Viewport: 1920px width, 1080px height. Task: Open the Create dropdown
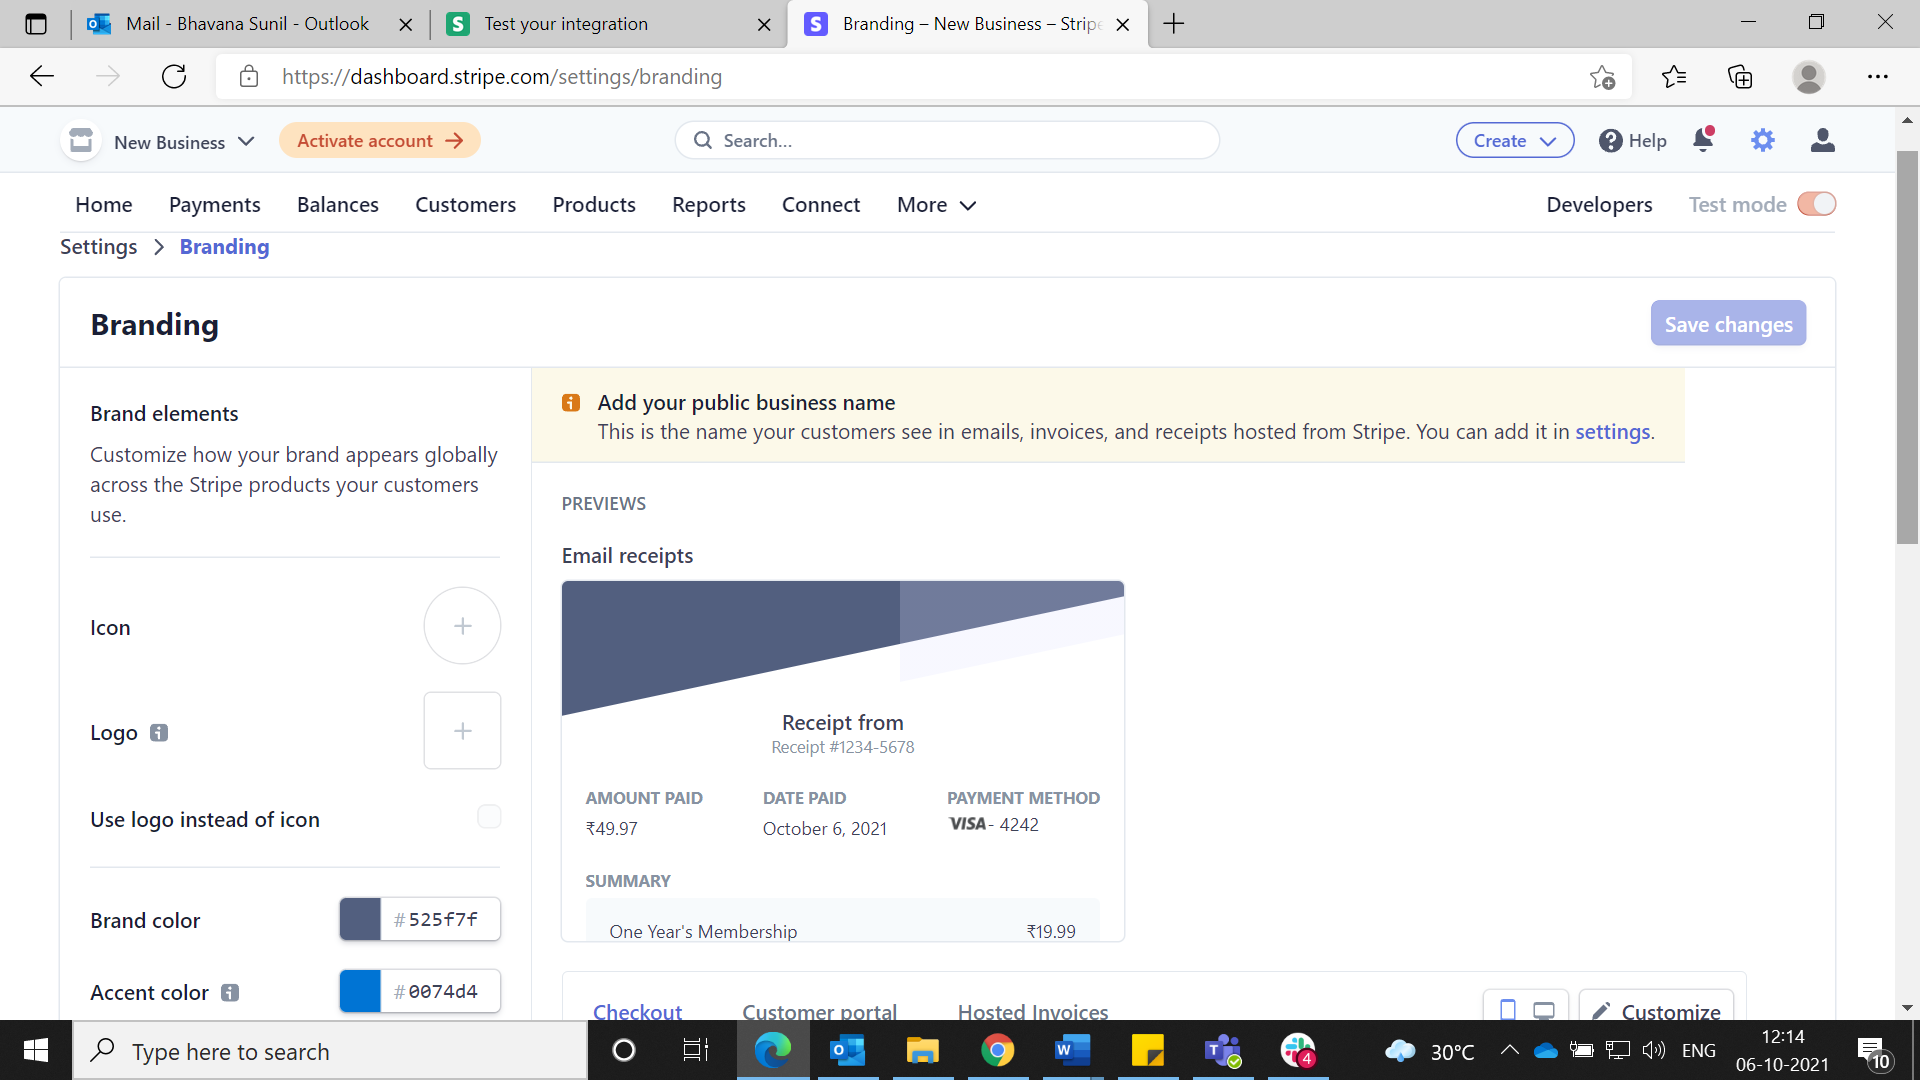tap(1515, 141)
